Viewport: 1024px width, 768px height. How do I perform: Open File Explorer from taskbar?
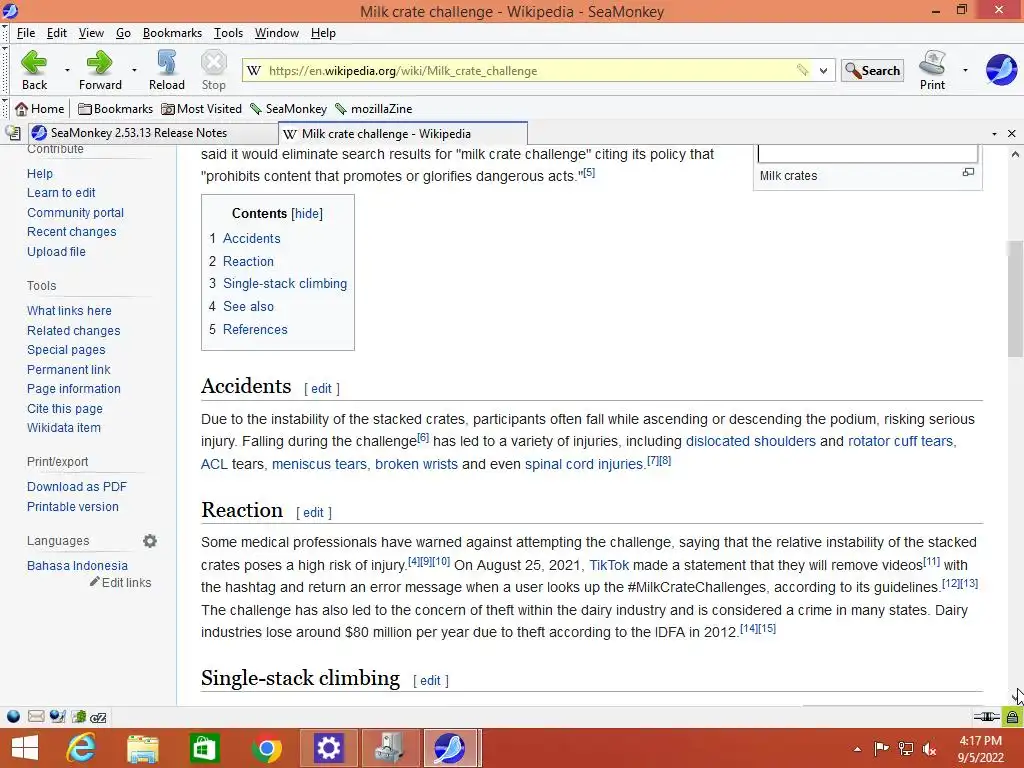point(142,748)
